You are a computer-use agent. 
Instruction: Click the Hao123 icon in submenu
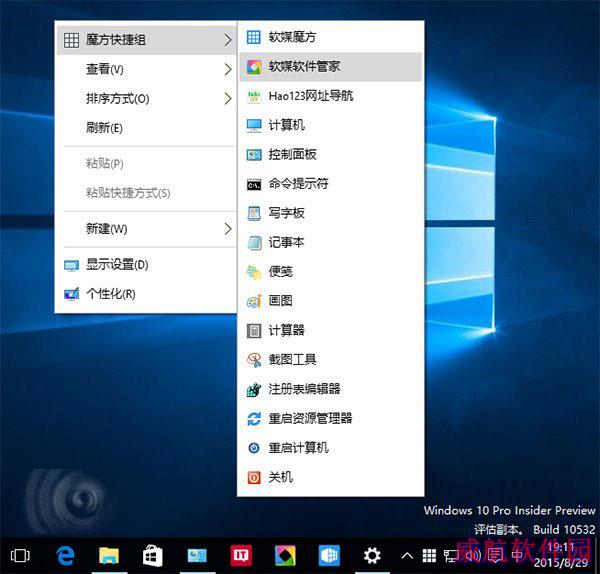254,96
